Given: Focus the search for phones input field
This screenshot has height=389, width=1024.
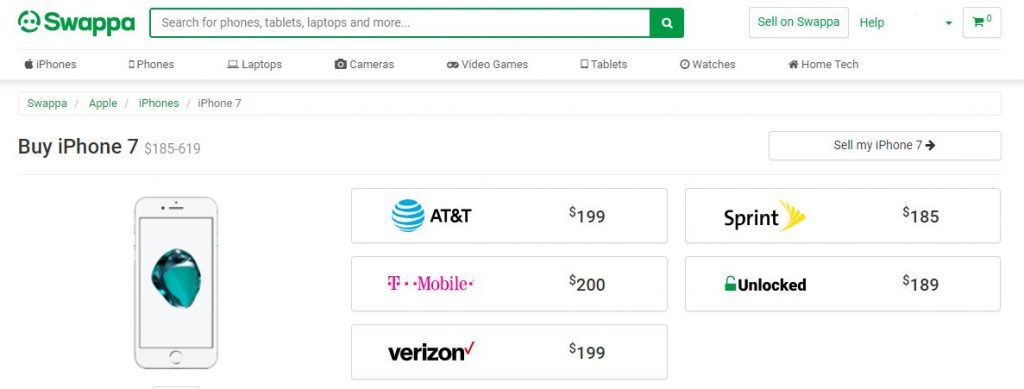Looking at the screenshot, I should coord(400,23).
